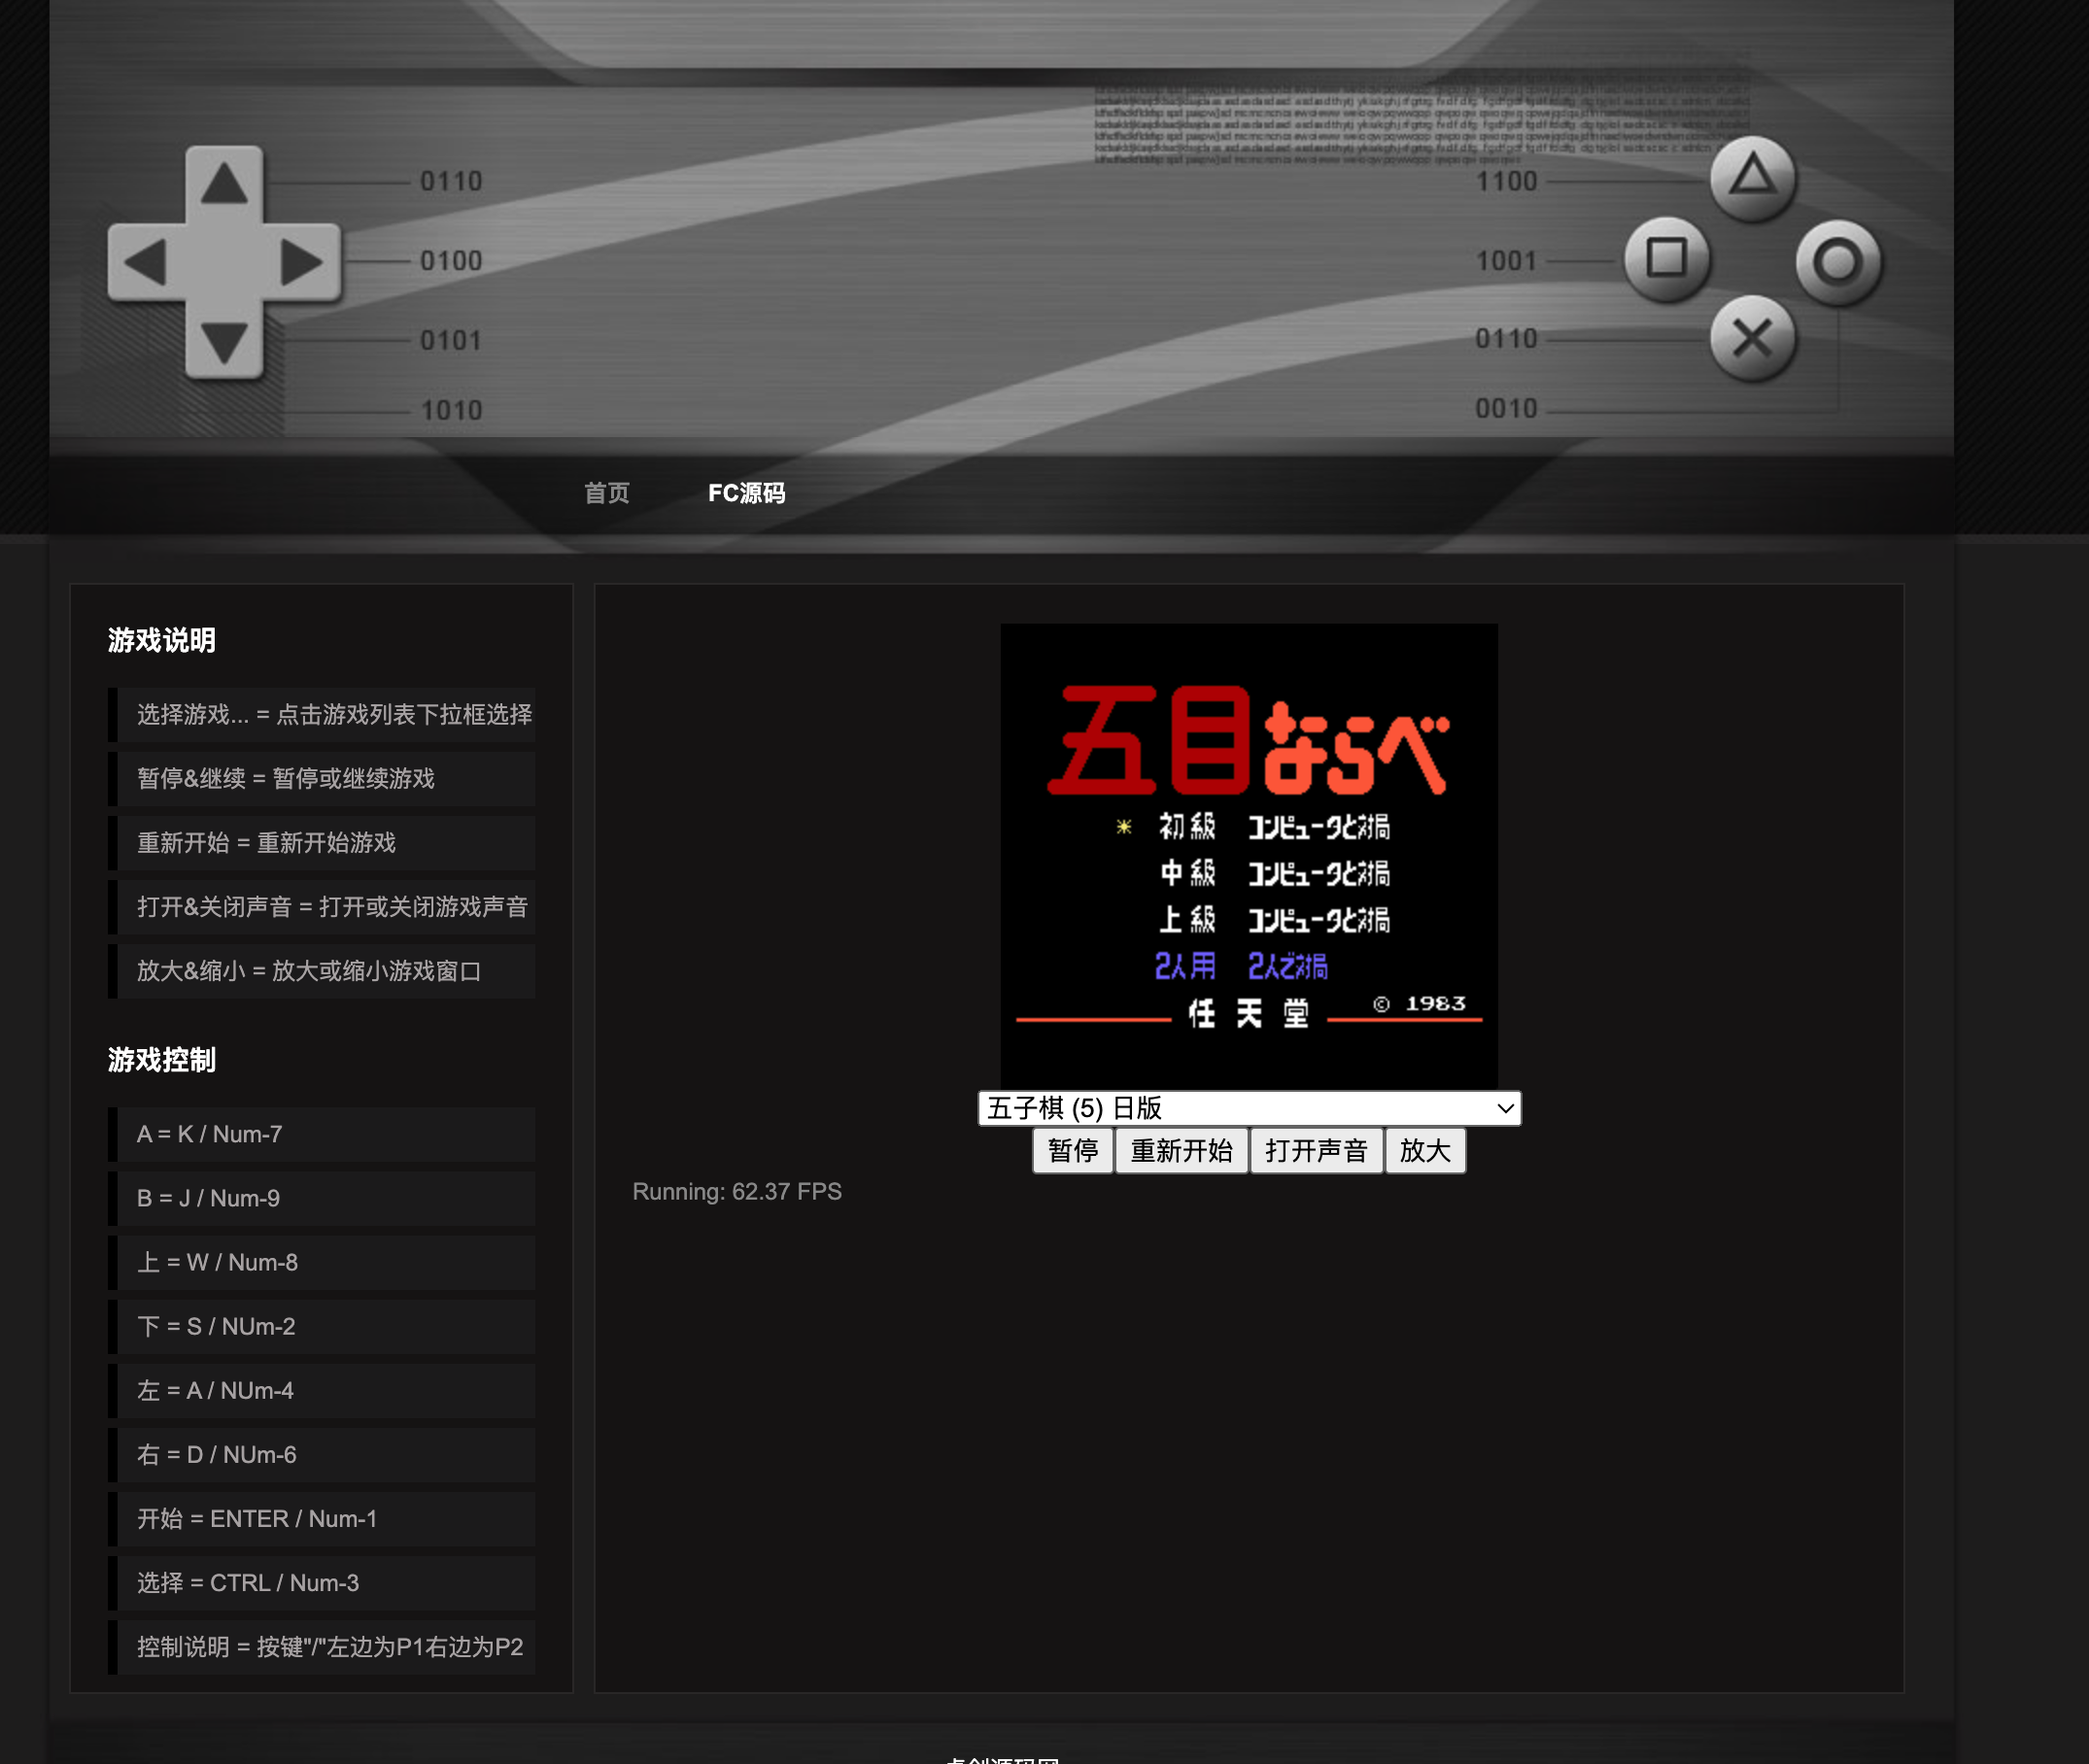Click the 选择游戏... instruction row
This screenshot has height=1764, width=2089.
pos(322,715)
